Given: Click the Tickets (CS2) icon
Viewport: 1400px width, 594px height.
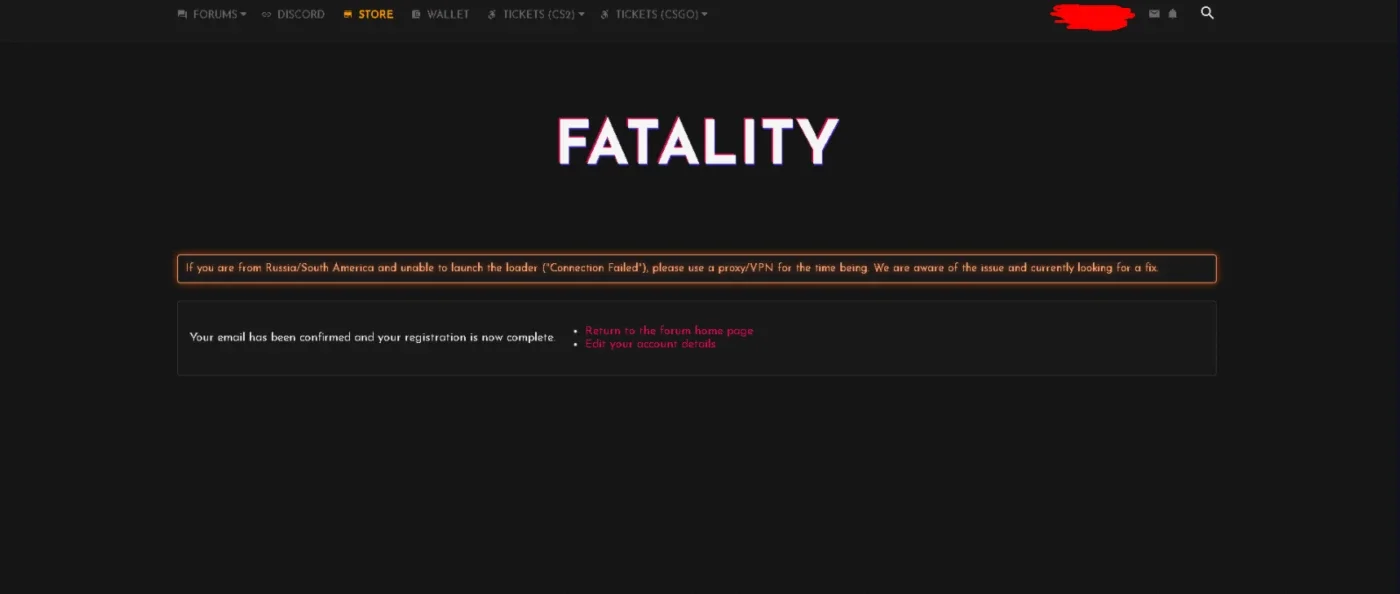Looking at the screenshot, I should pos(492,15).
